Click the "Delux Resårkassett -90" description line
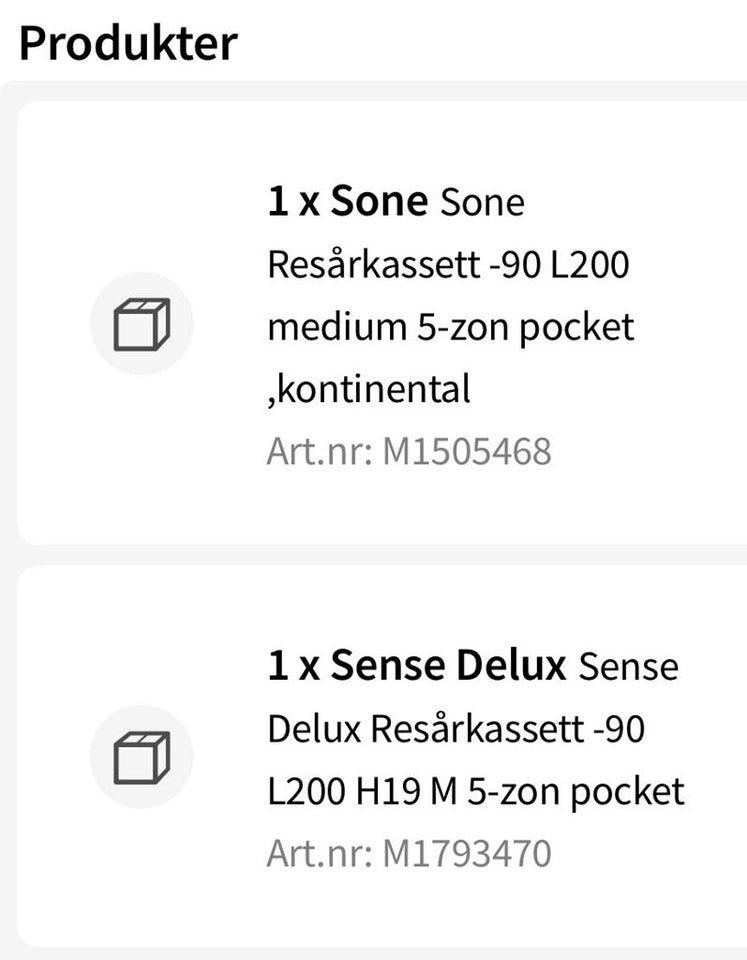Screen dimensions: 747x960 (455, 729)
